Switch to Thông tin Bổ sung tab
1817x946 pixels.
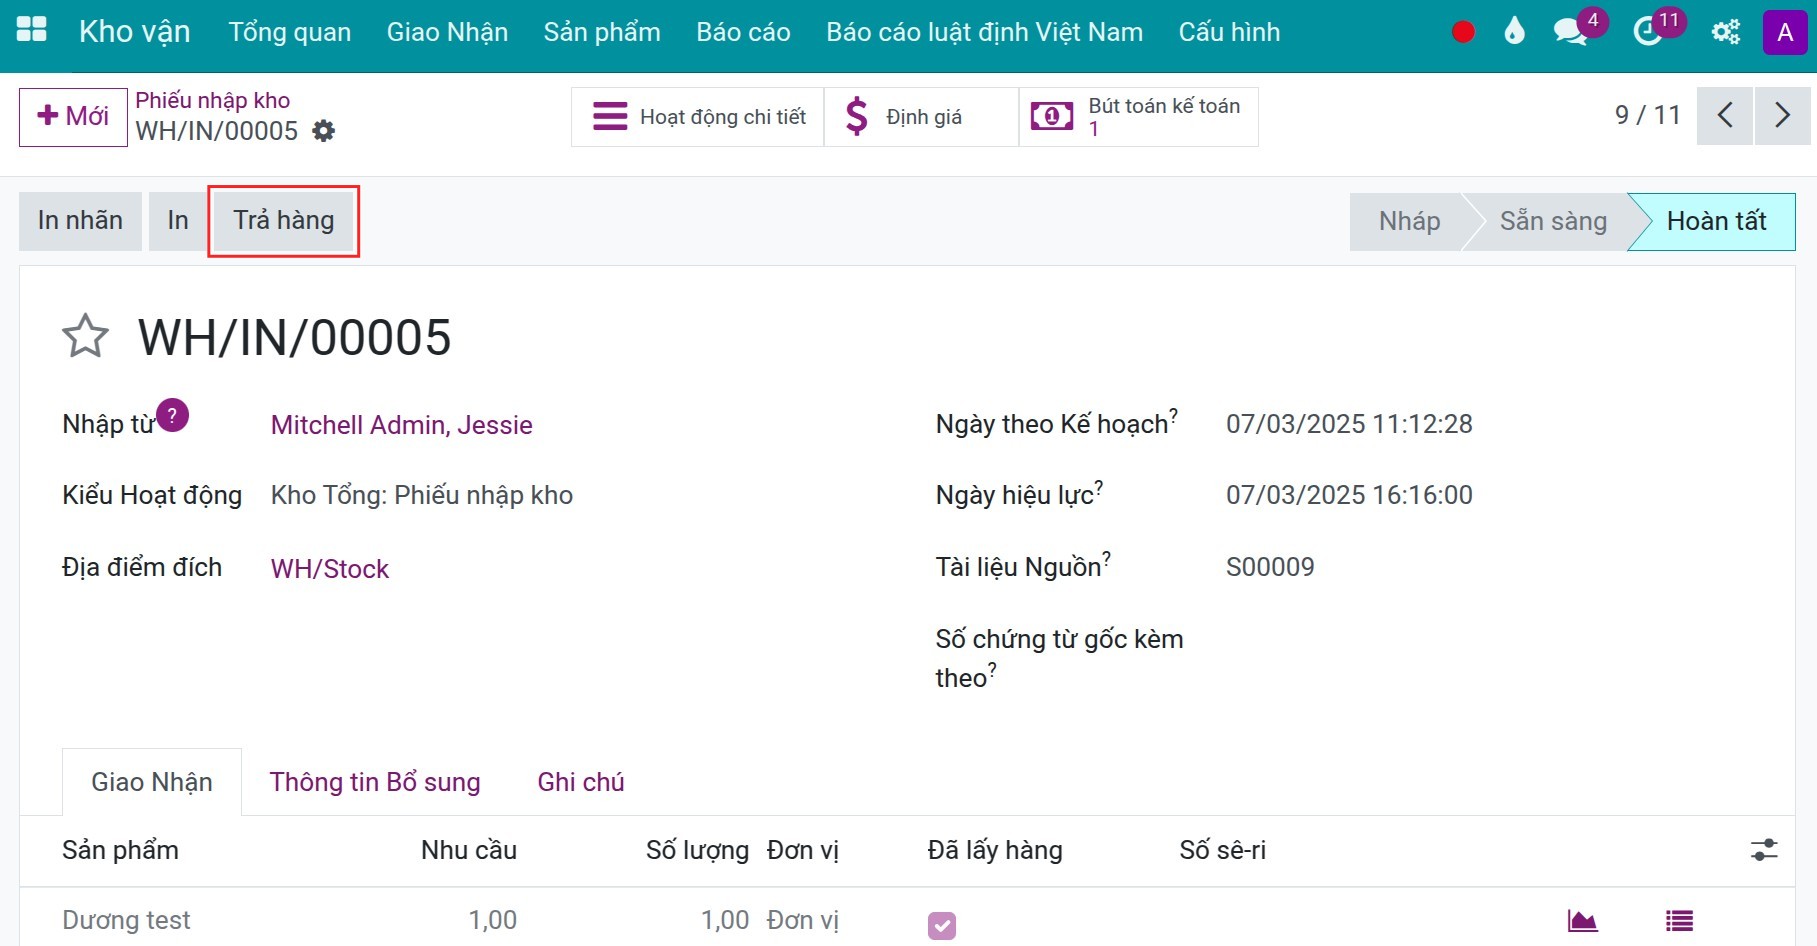pyautogui.click(x=375, y=782)
